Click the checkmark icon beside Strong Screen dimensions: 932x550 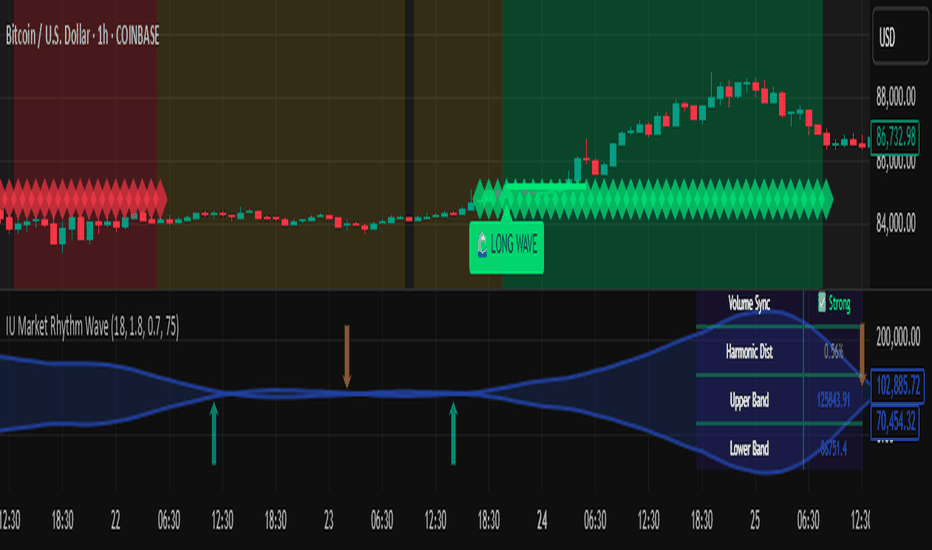pos(821,302)
